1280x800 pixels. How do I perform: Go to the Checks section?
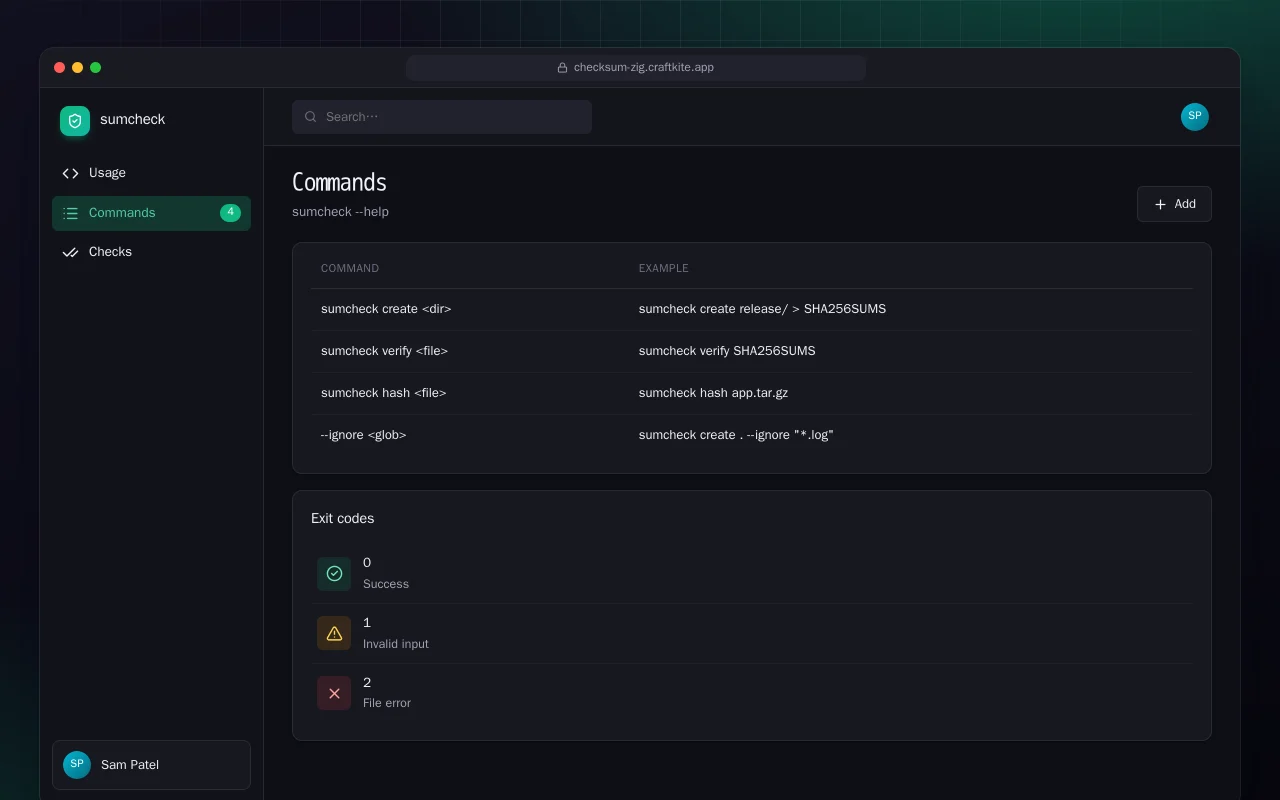click(151, 252)
